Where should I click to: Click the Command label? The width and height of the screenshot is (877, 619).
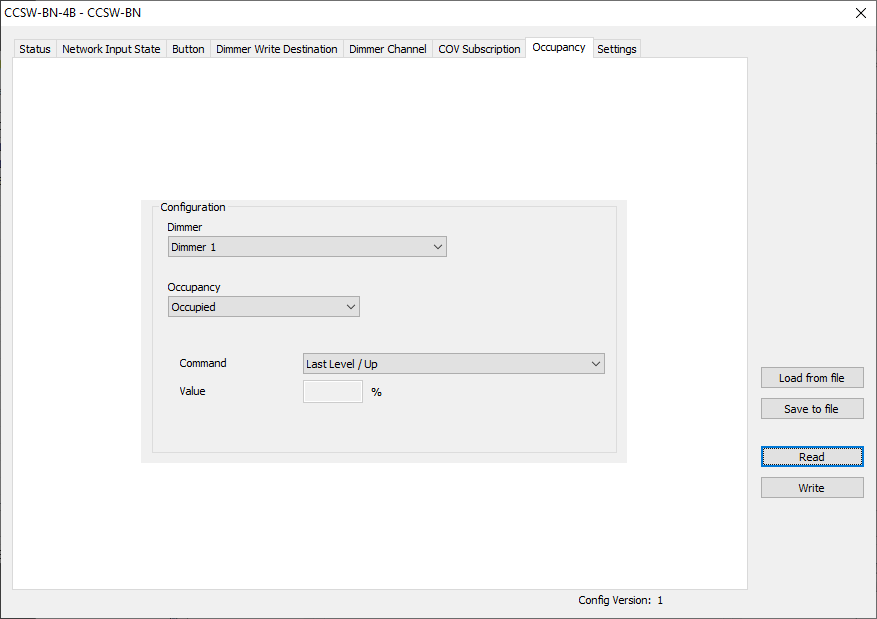tap(203, 363)
